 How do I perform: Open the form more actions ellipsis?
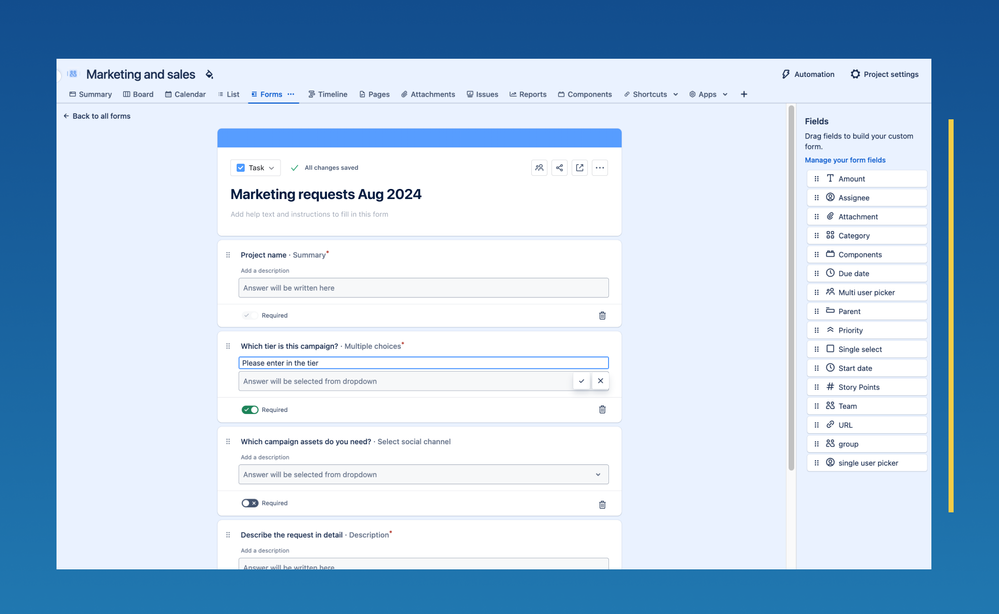600,168
